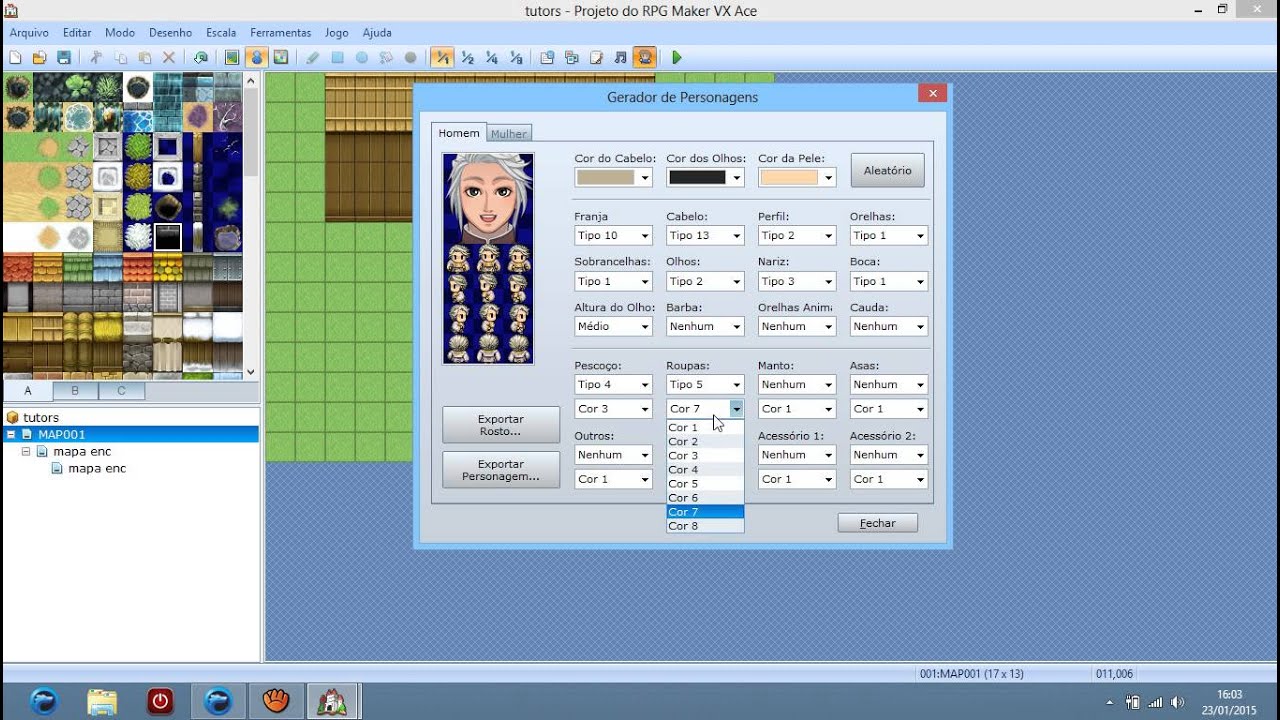Image resolution: width=1280 pixels, height=720 pixels.
Task: Start playtest with green play icon
Action: (676, 58)
